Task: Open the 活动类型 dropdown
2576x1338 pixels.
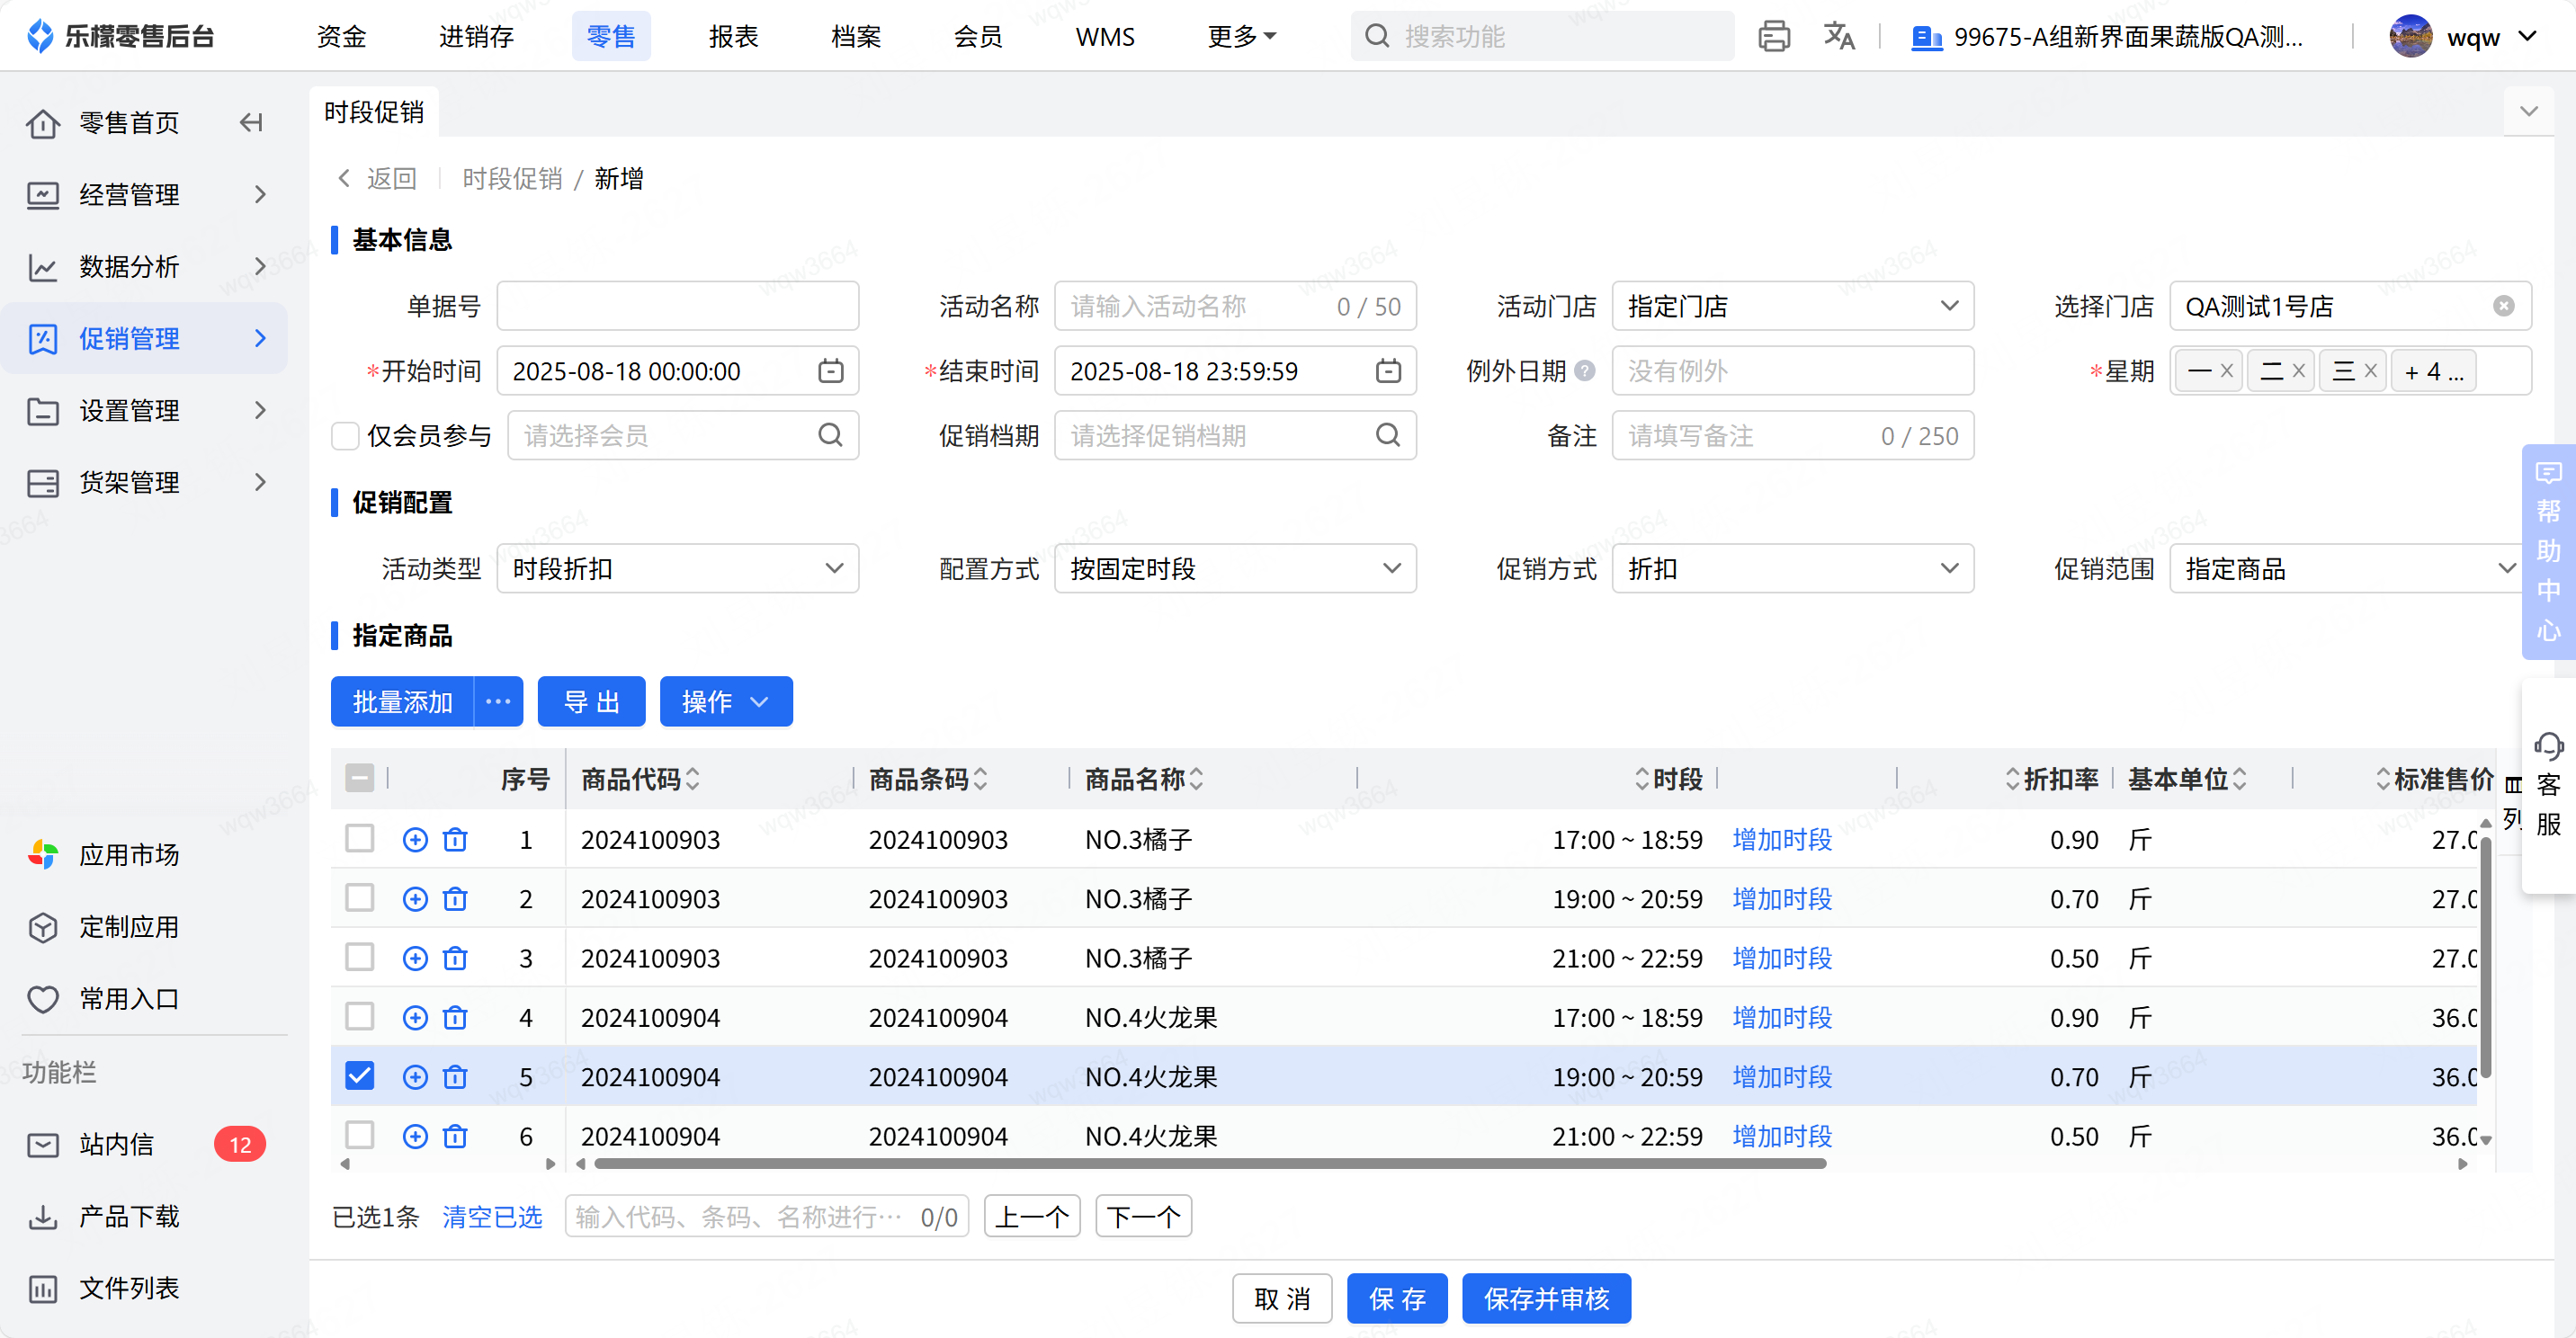Action: pos(677,569)
